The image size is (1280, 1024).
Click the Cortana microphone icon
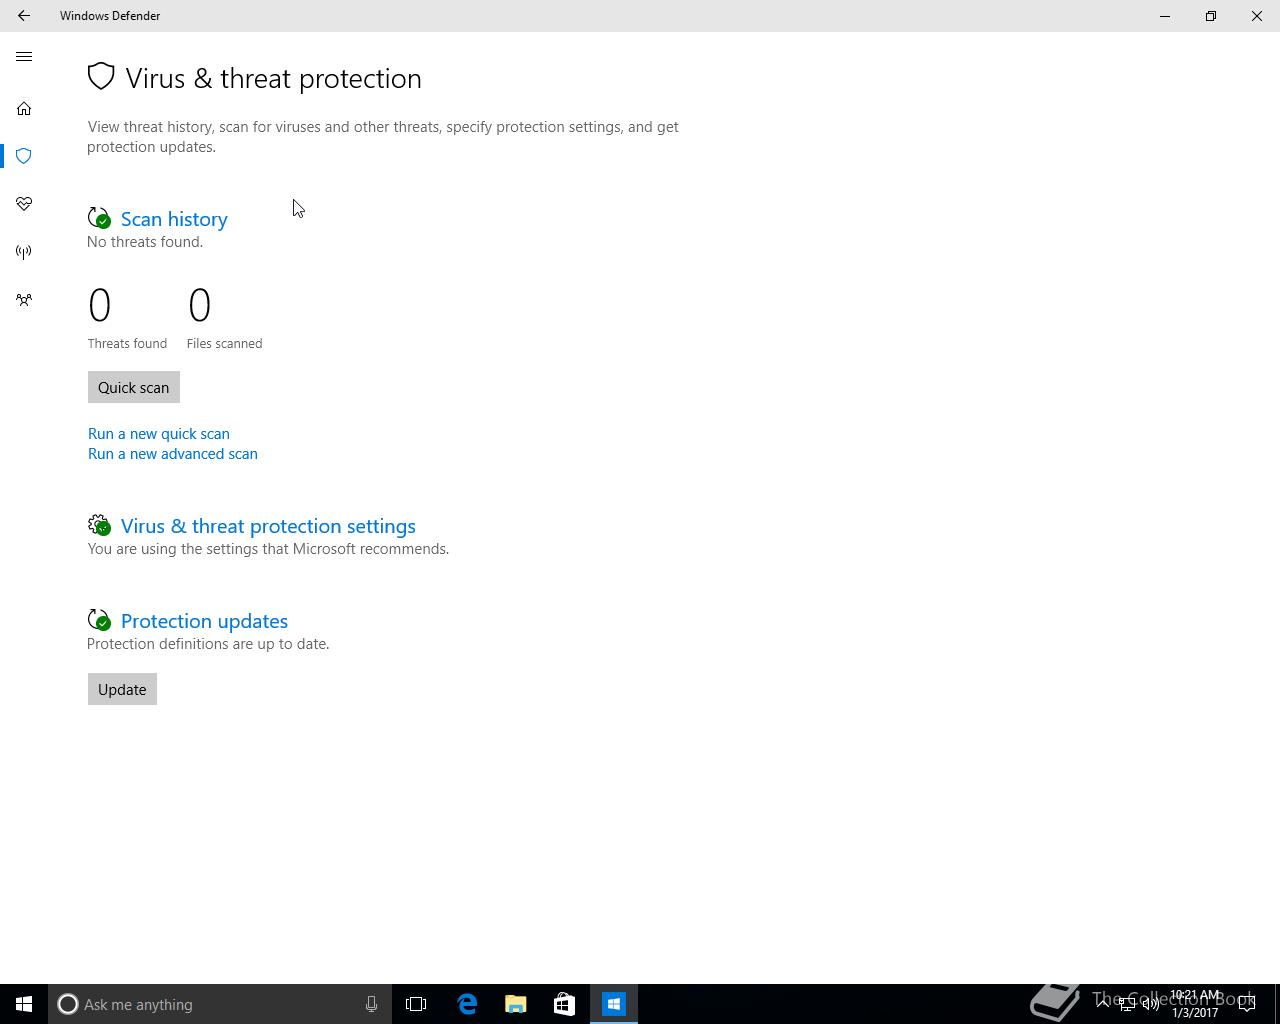(x=371, y=1004)
